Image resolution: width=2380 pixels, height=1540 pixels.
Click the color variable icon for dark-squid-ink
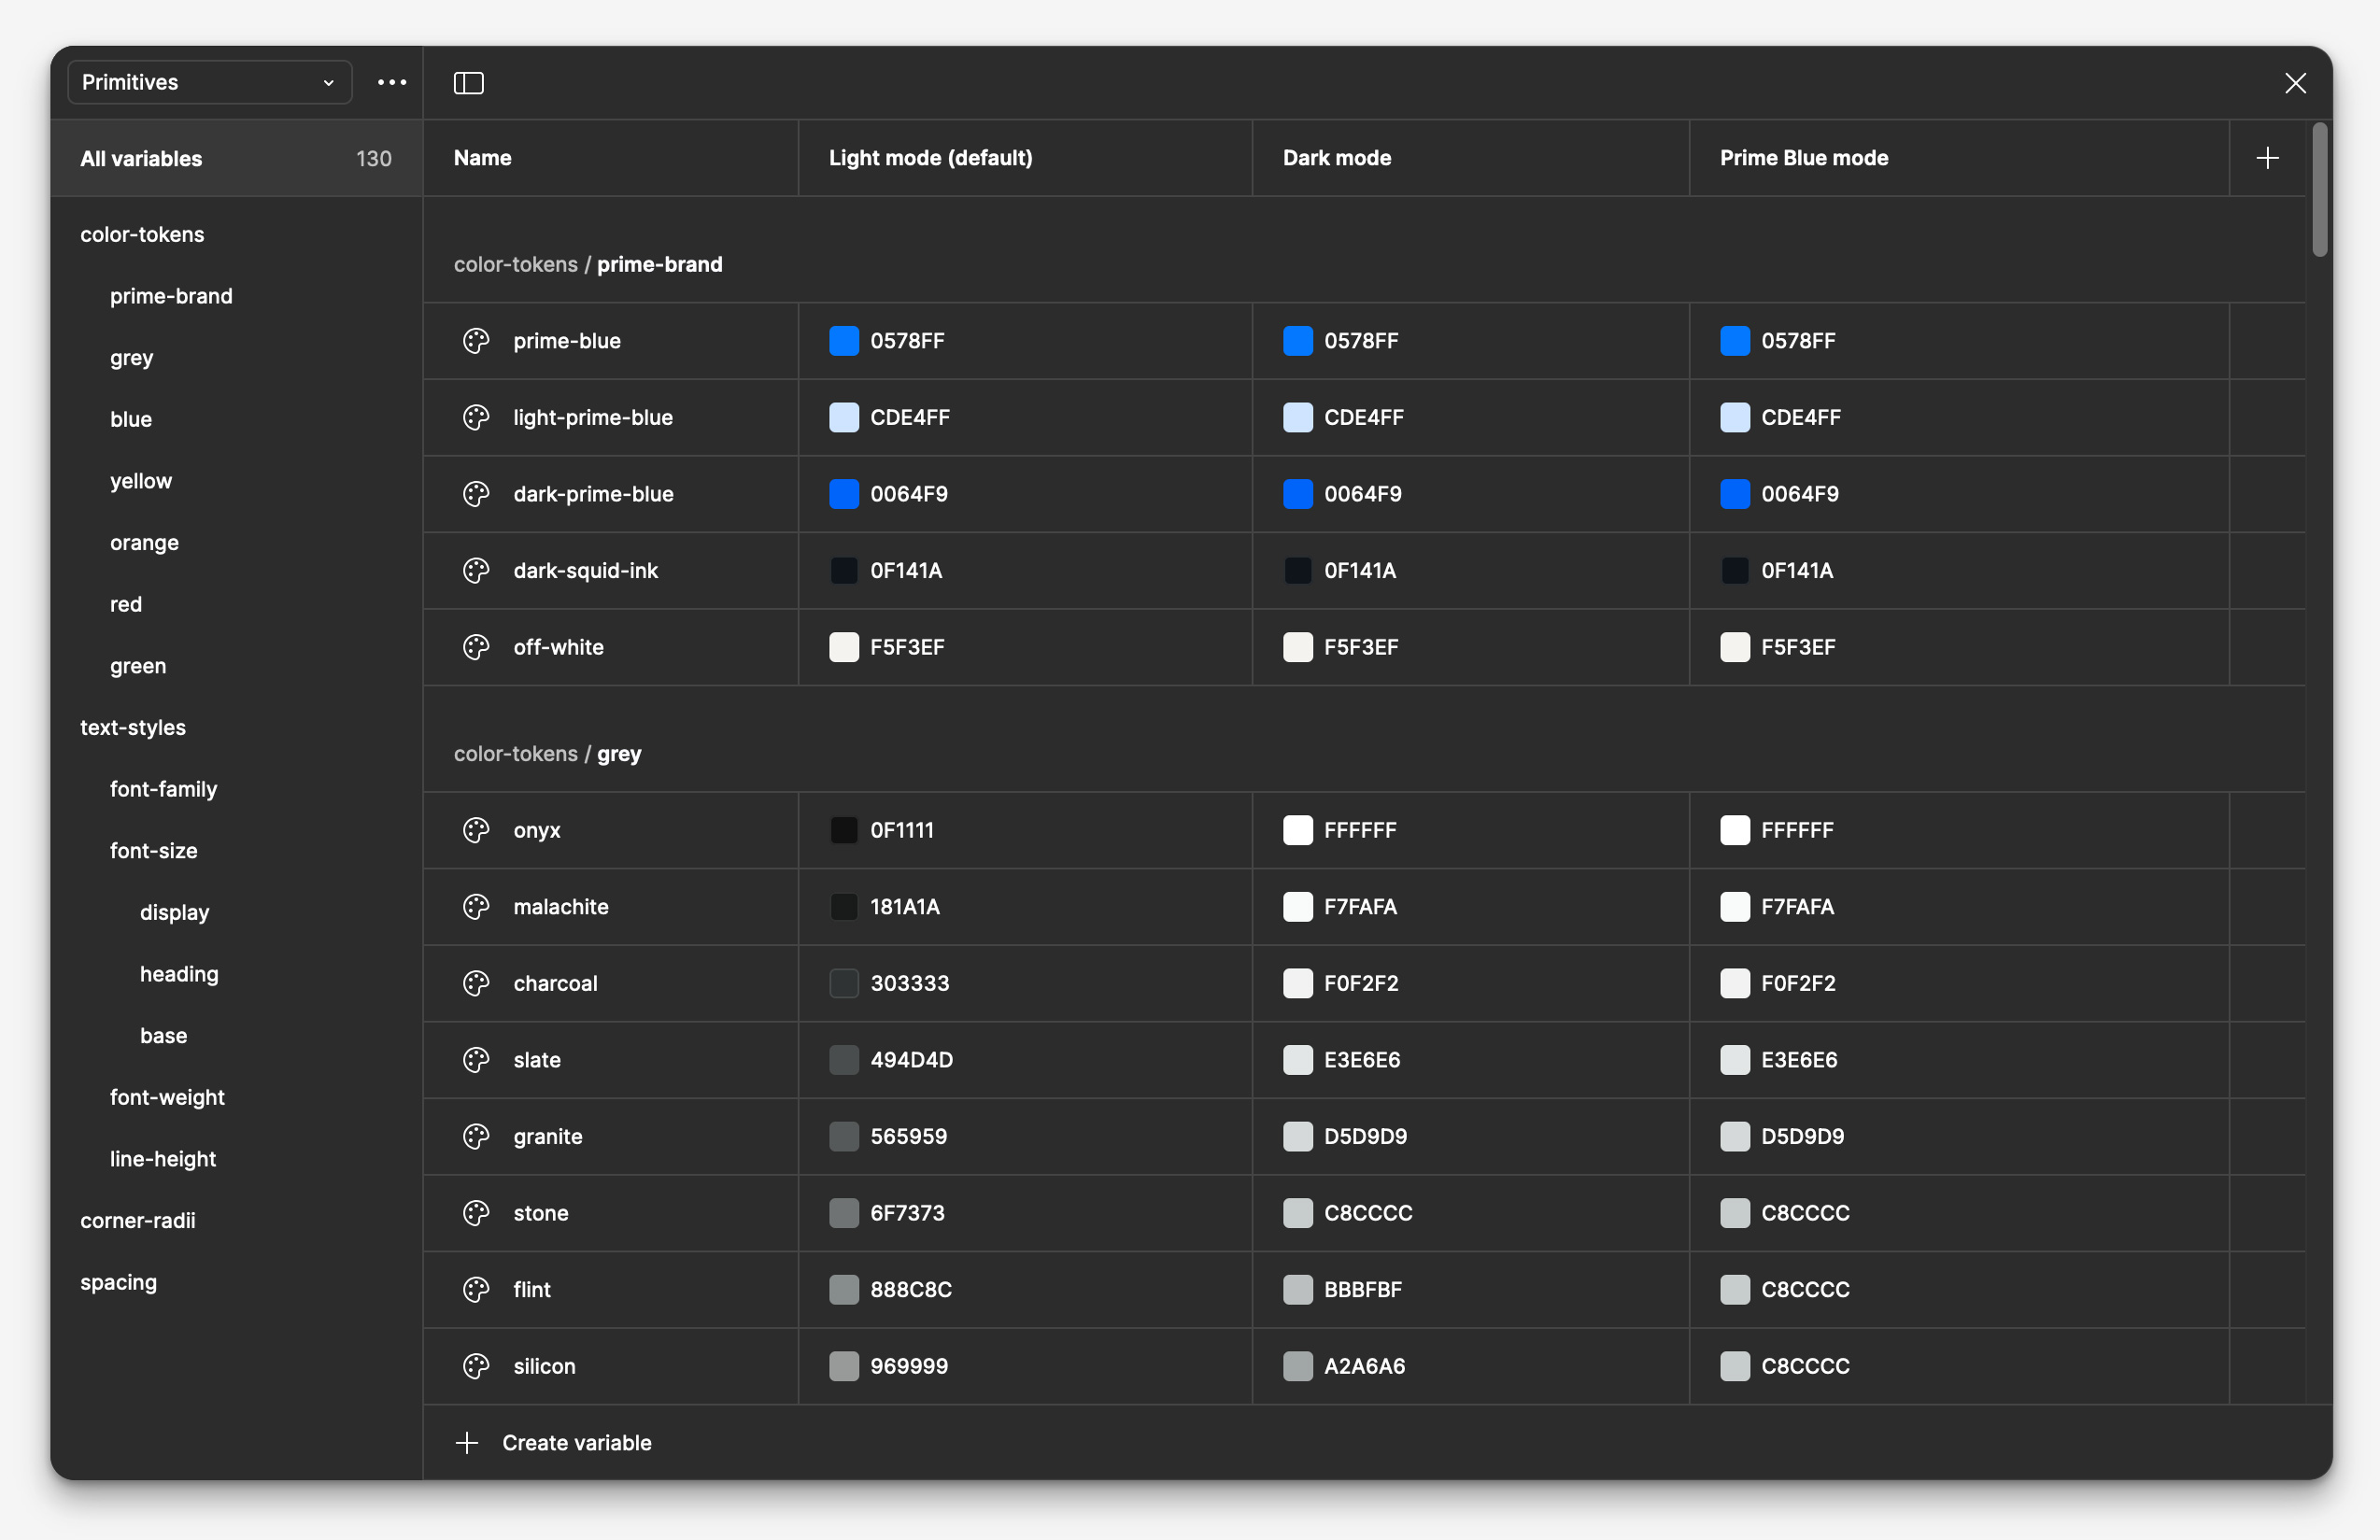pos(476,571)
